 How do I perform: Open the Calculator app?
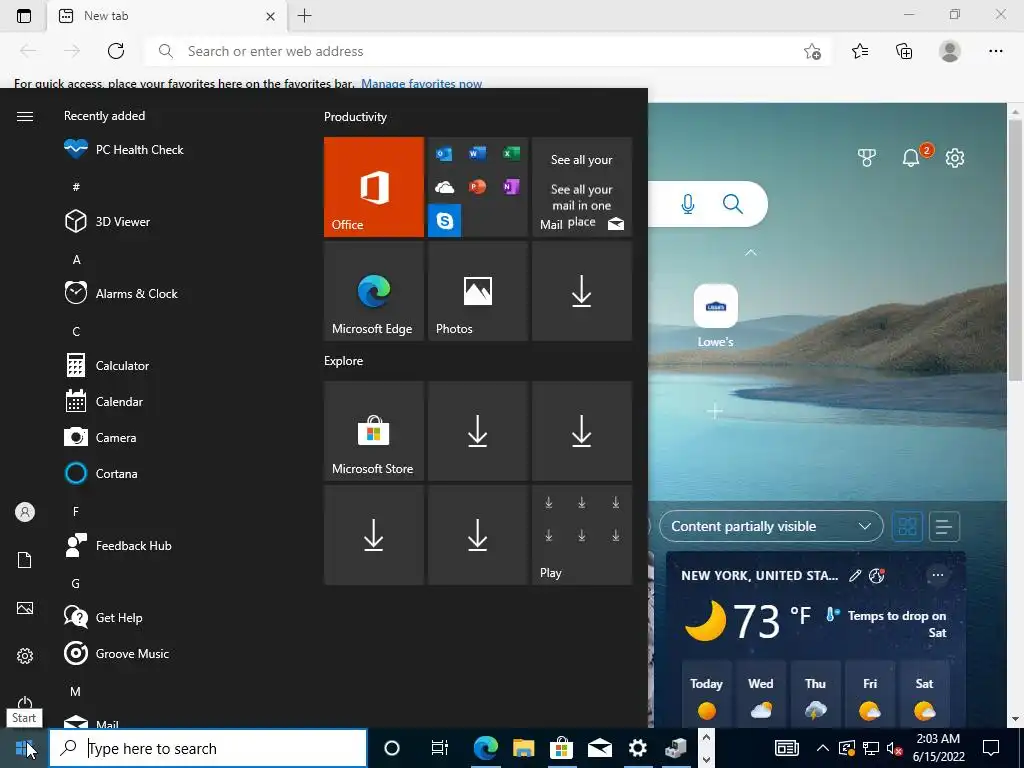(x=107, y=366)
